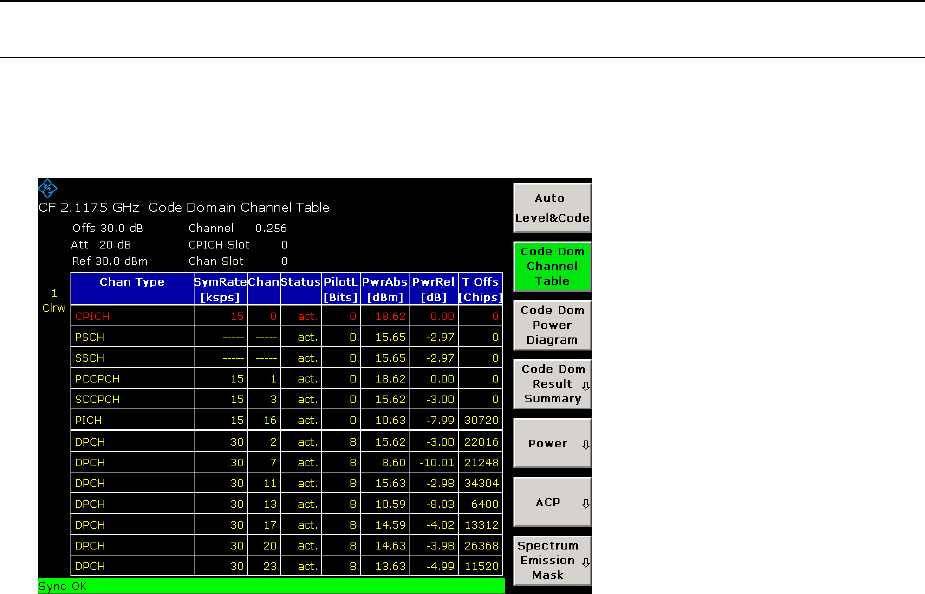This screenshot has width=925, height=594.
Task: Open Code Dom Result Summary submenu
Action: pyautogui.click(x=552, y=384)
